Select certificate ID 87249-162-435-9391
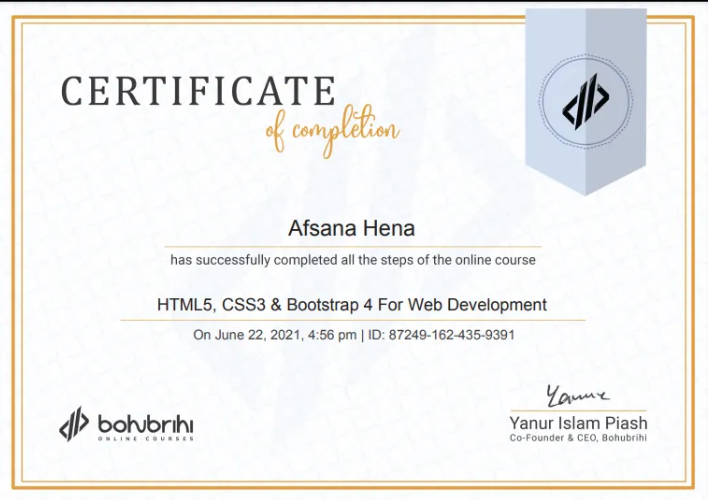This screenshot has height=500, width=708. pyautogui.click(x=450, y=335)
